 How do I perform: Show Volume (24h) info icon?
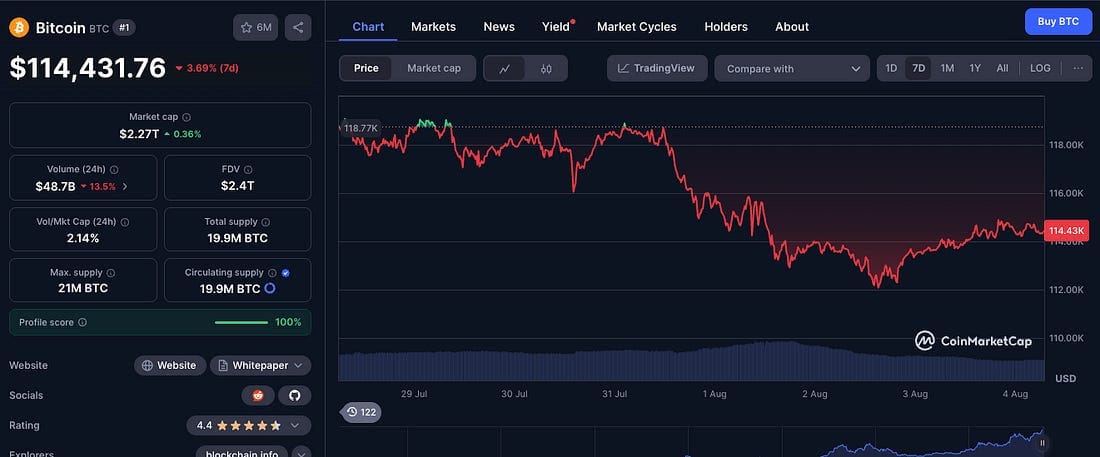[x=114, y=169]
